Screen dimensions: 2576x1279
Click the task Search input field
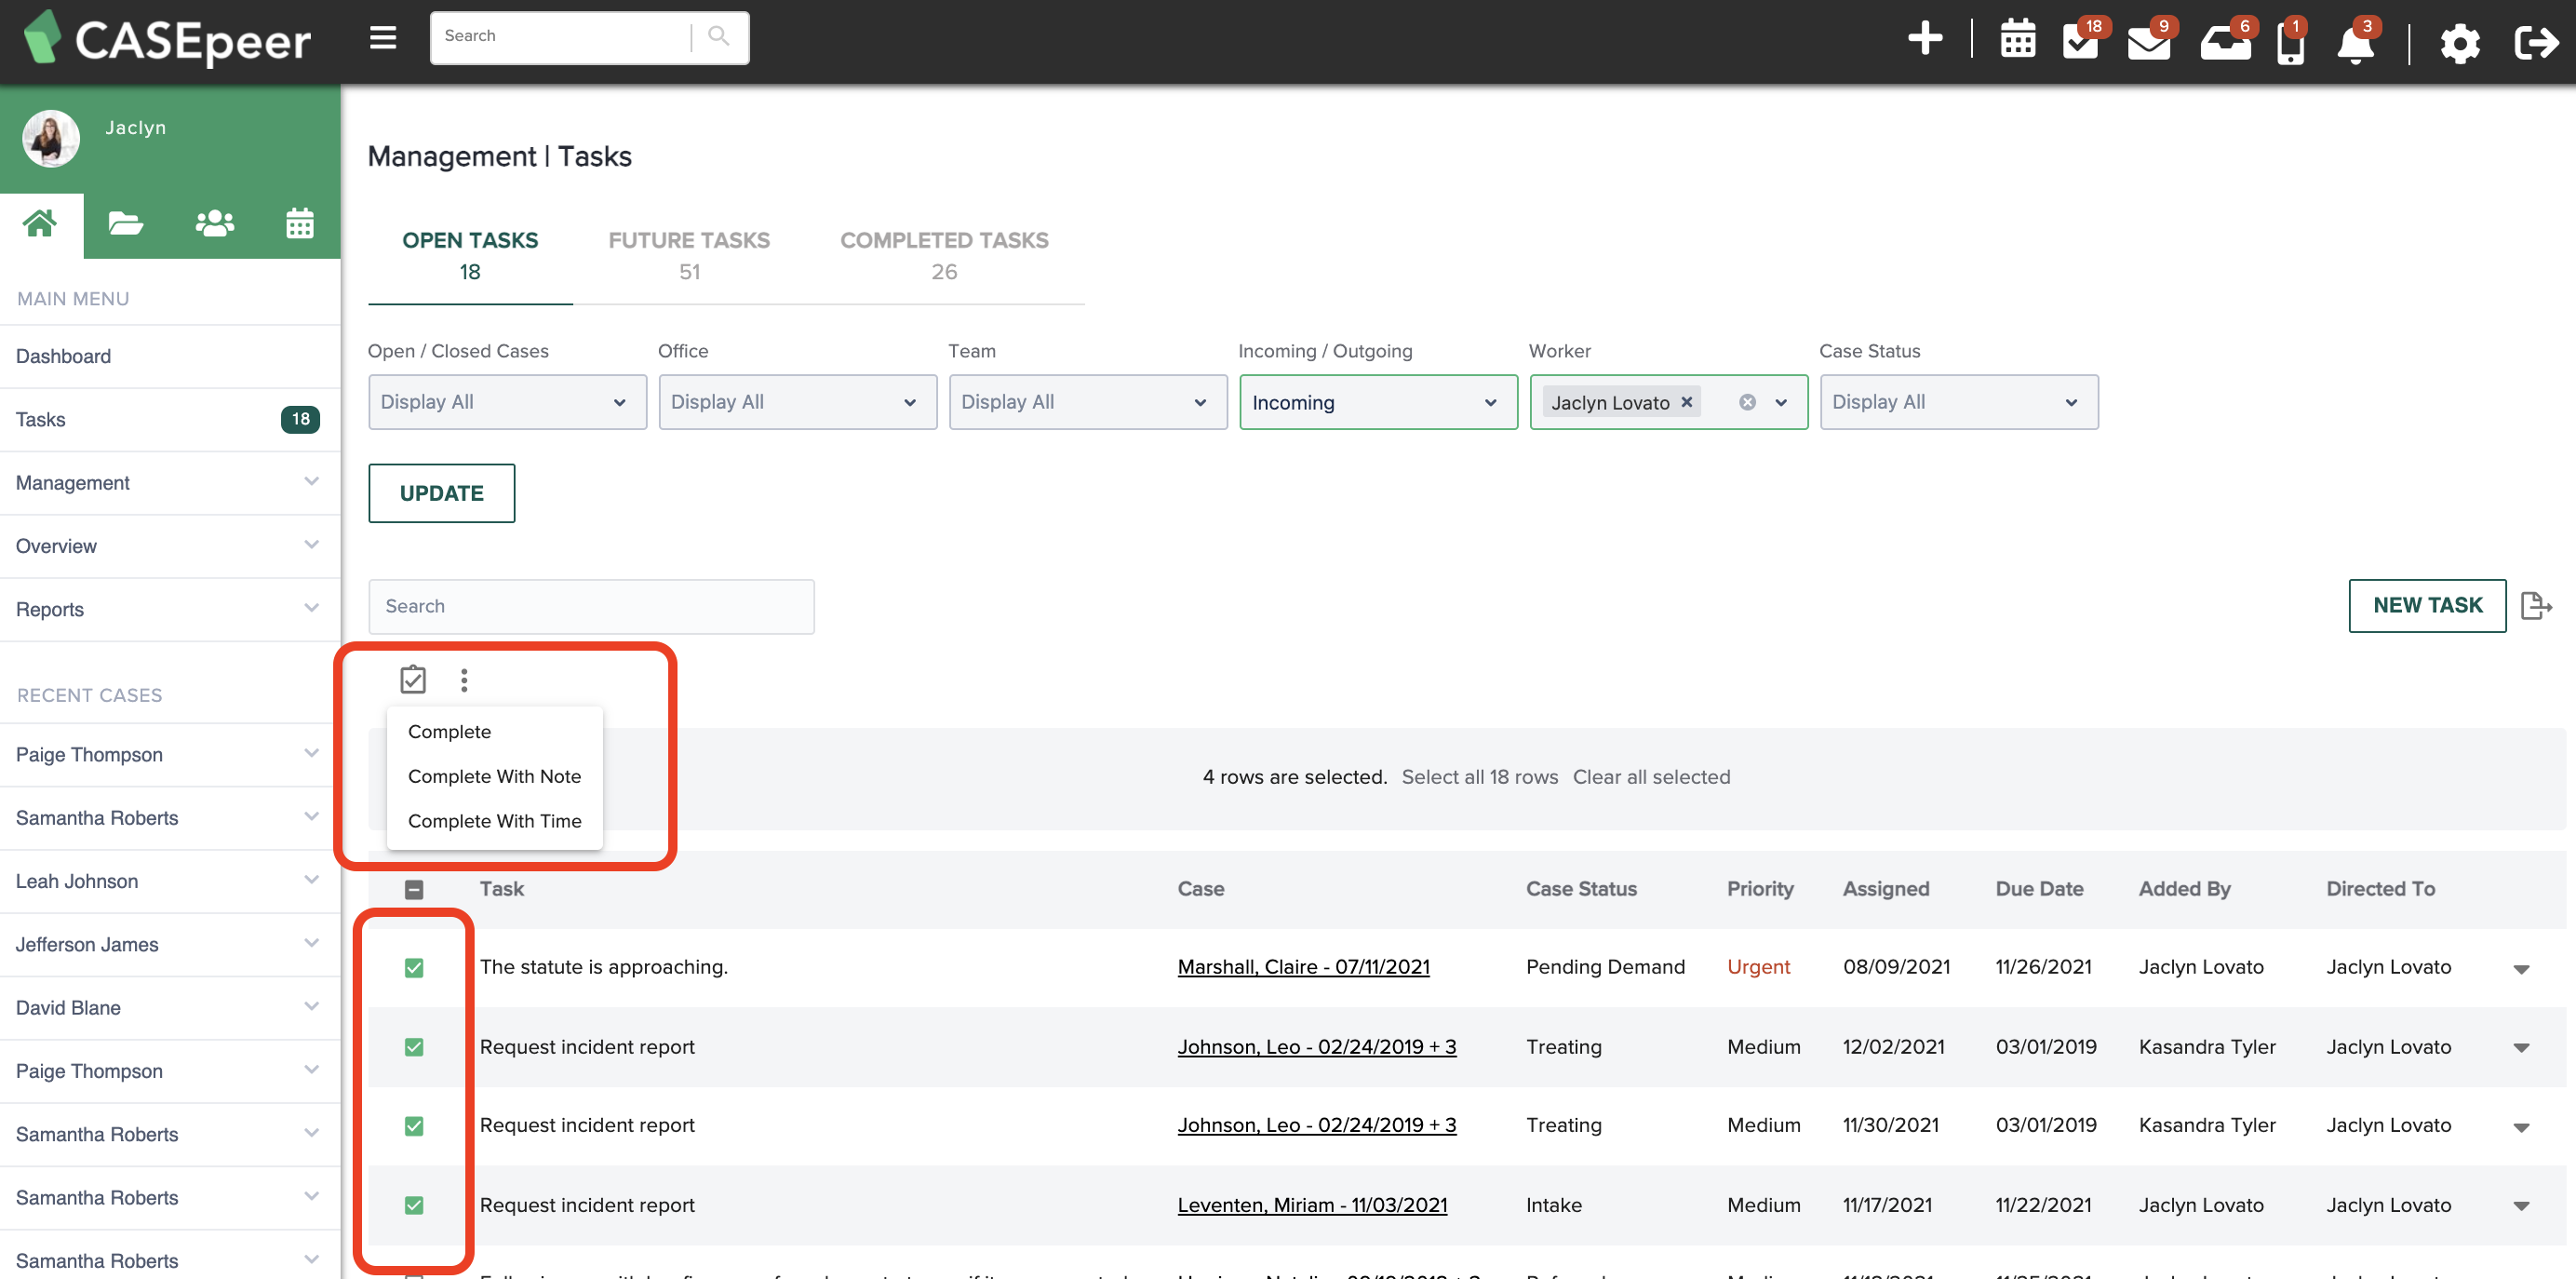pos(591,606)
